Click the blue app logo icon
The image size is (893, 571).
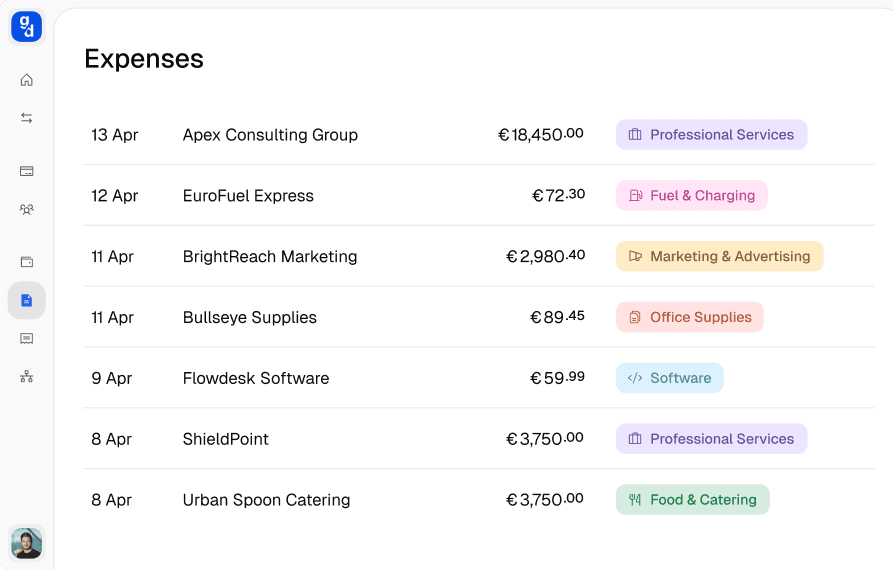point(27,27)
